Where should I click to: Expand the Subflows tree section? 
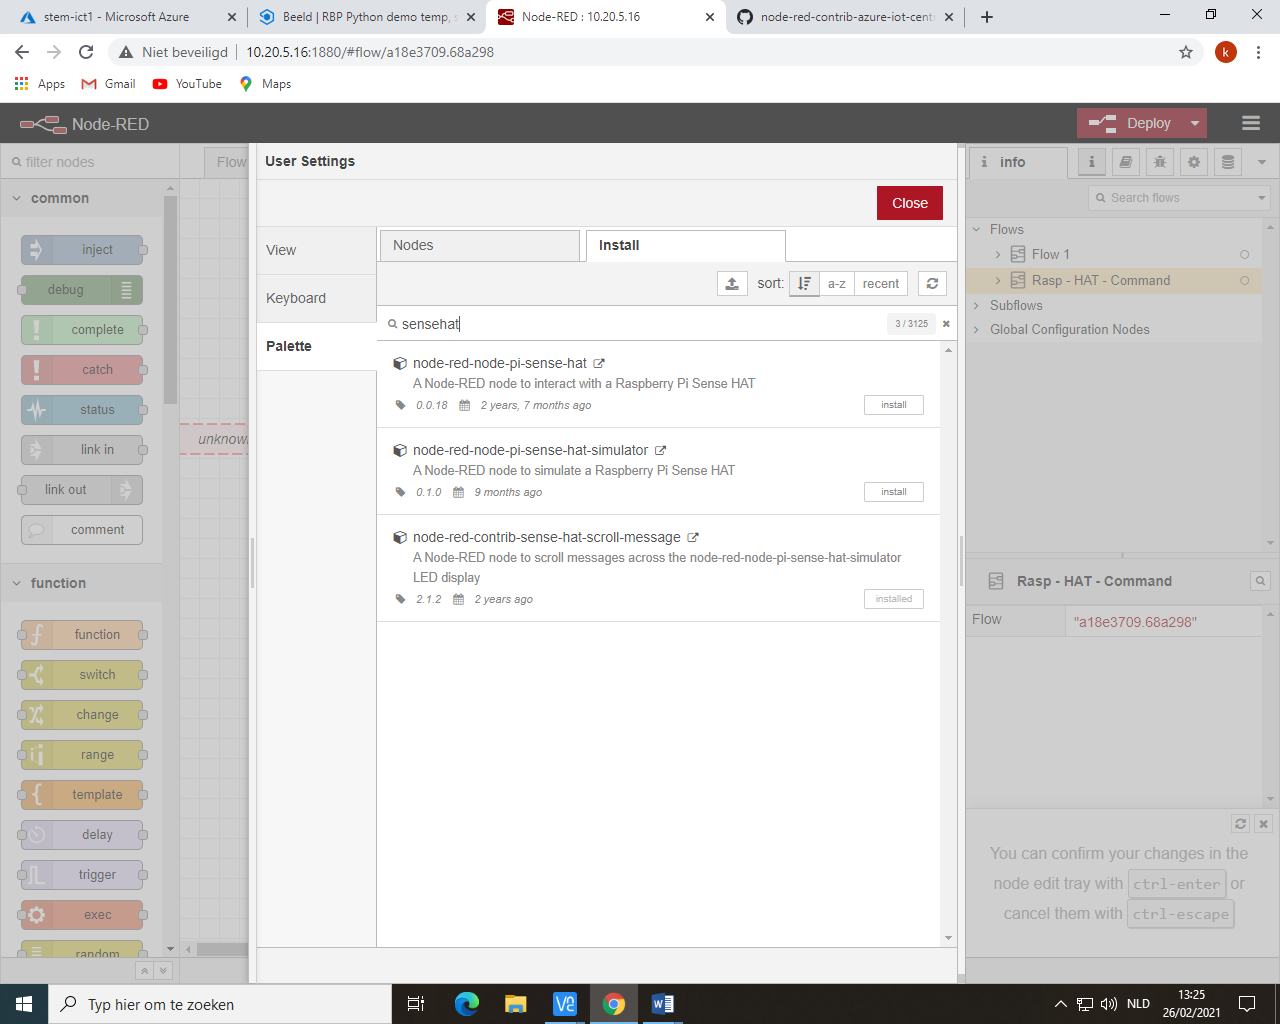977,306
